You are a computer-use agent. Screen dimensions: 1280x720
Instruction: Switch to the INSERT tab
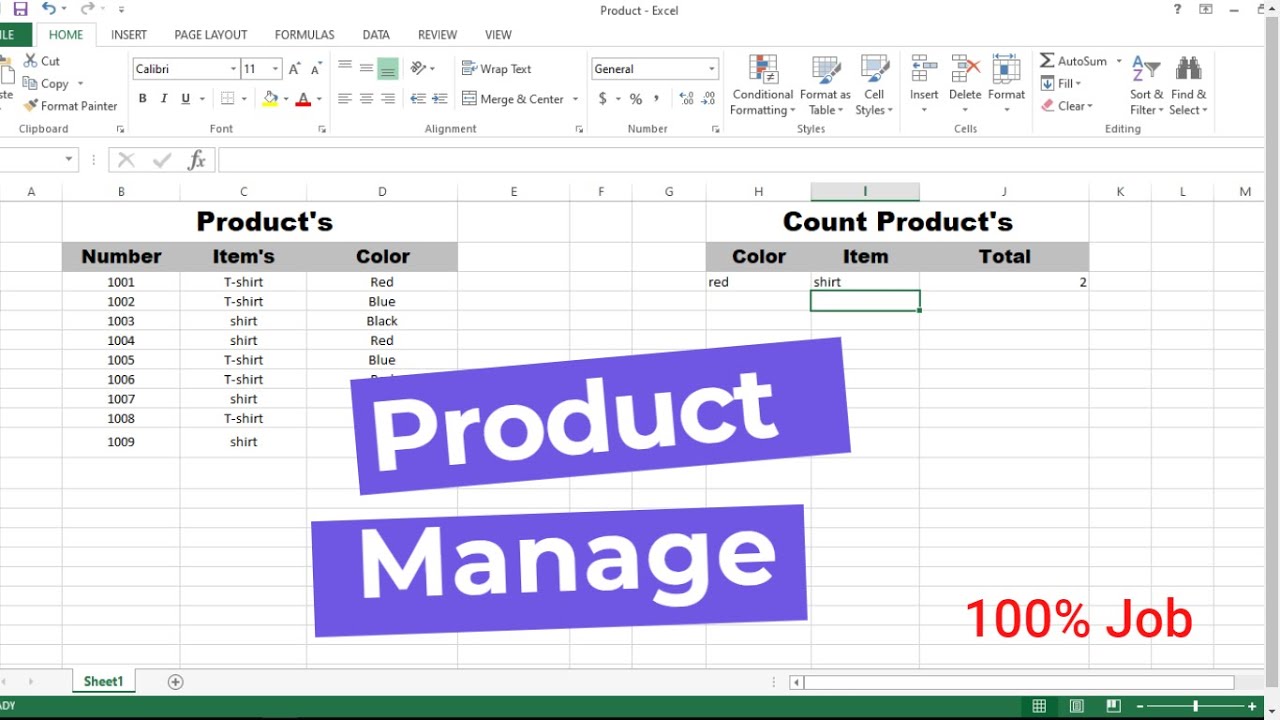[129, 35]
